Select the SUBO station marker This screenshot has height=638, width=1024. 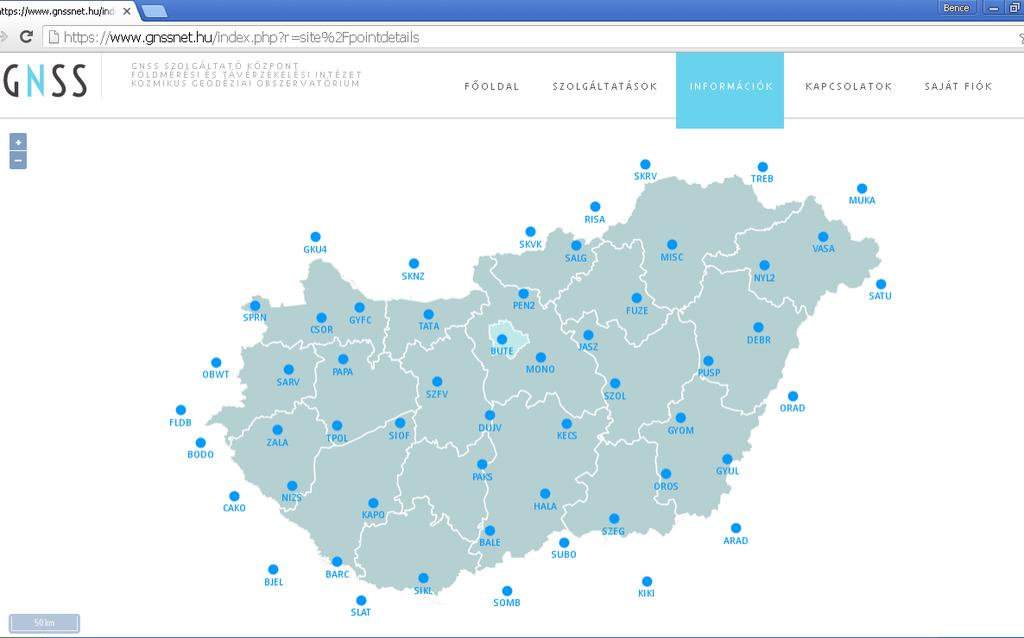click(x=564, y=543)
